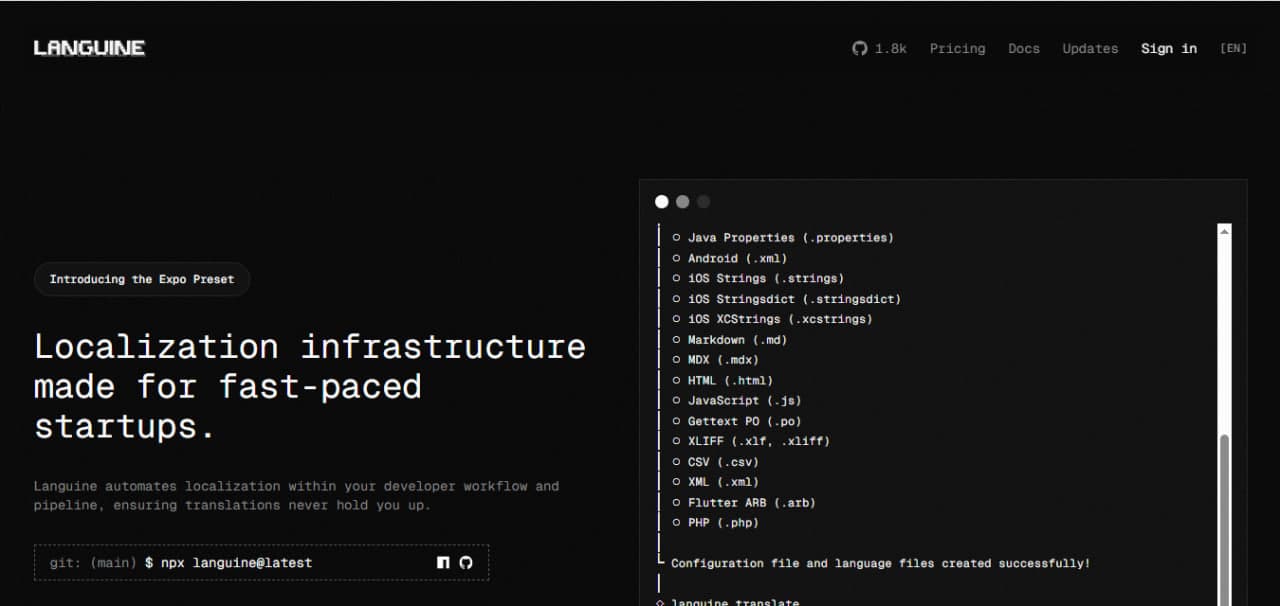Click the terminal scrollbar up arrow
Image resolution: width=1280 pixels, height=606 pixels.
1224,232
